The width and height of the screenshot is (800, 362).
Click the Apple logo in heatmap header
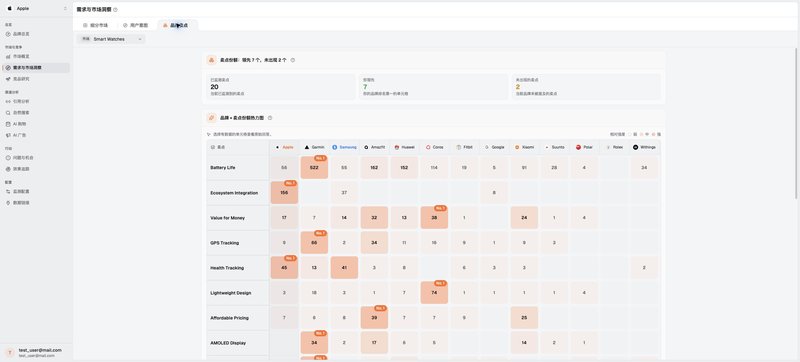[x=278, y=147]
